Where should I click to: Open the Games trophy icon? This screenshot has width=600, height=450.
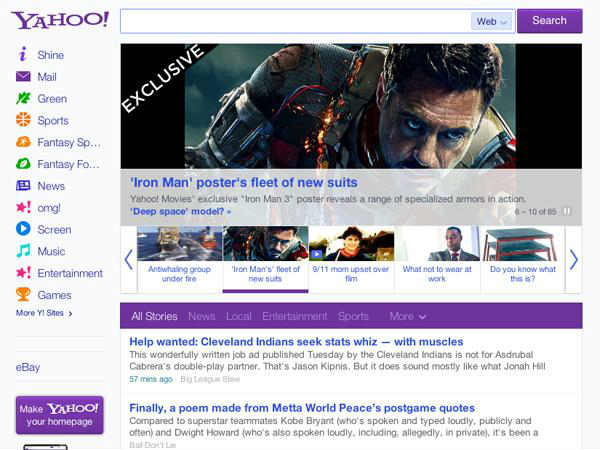(23, 294)
